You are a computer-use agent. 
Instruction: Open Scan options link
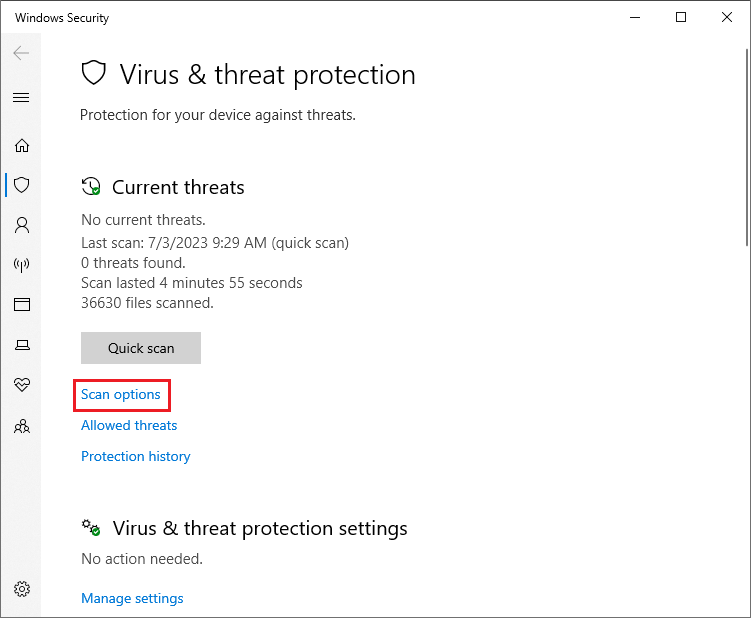pos(121,394)
